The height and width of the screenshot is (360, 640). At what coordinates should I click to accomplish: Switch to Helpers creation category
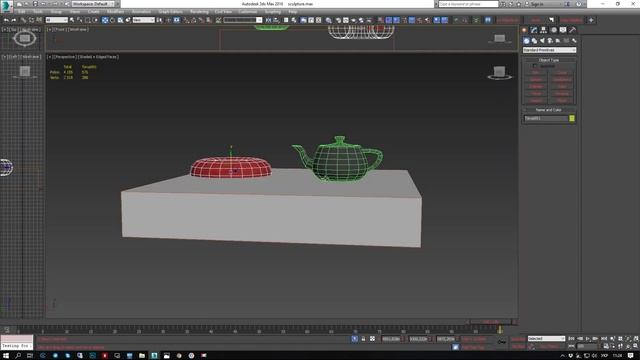[558, 40]
